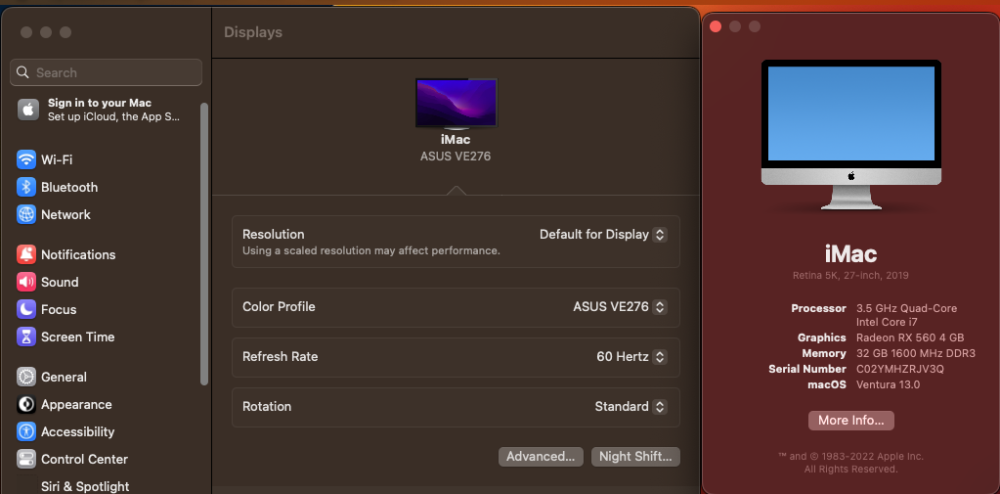The image size is (1000, 494).
Task: Click 32 GB 1600 MHz DDR3 text
Action: click(916, 353)
